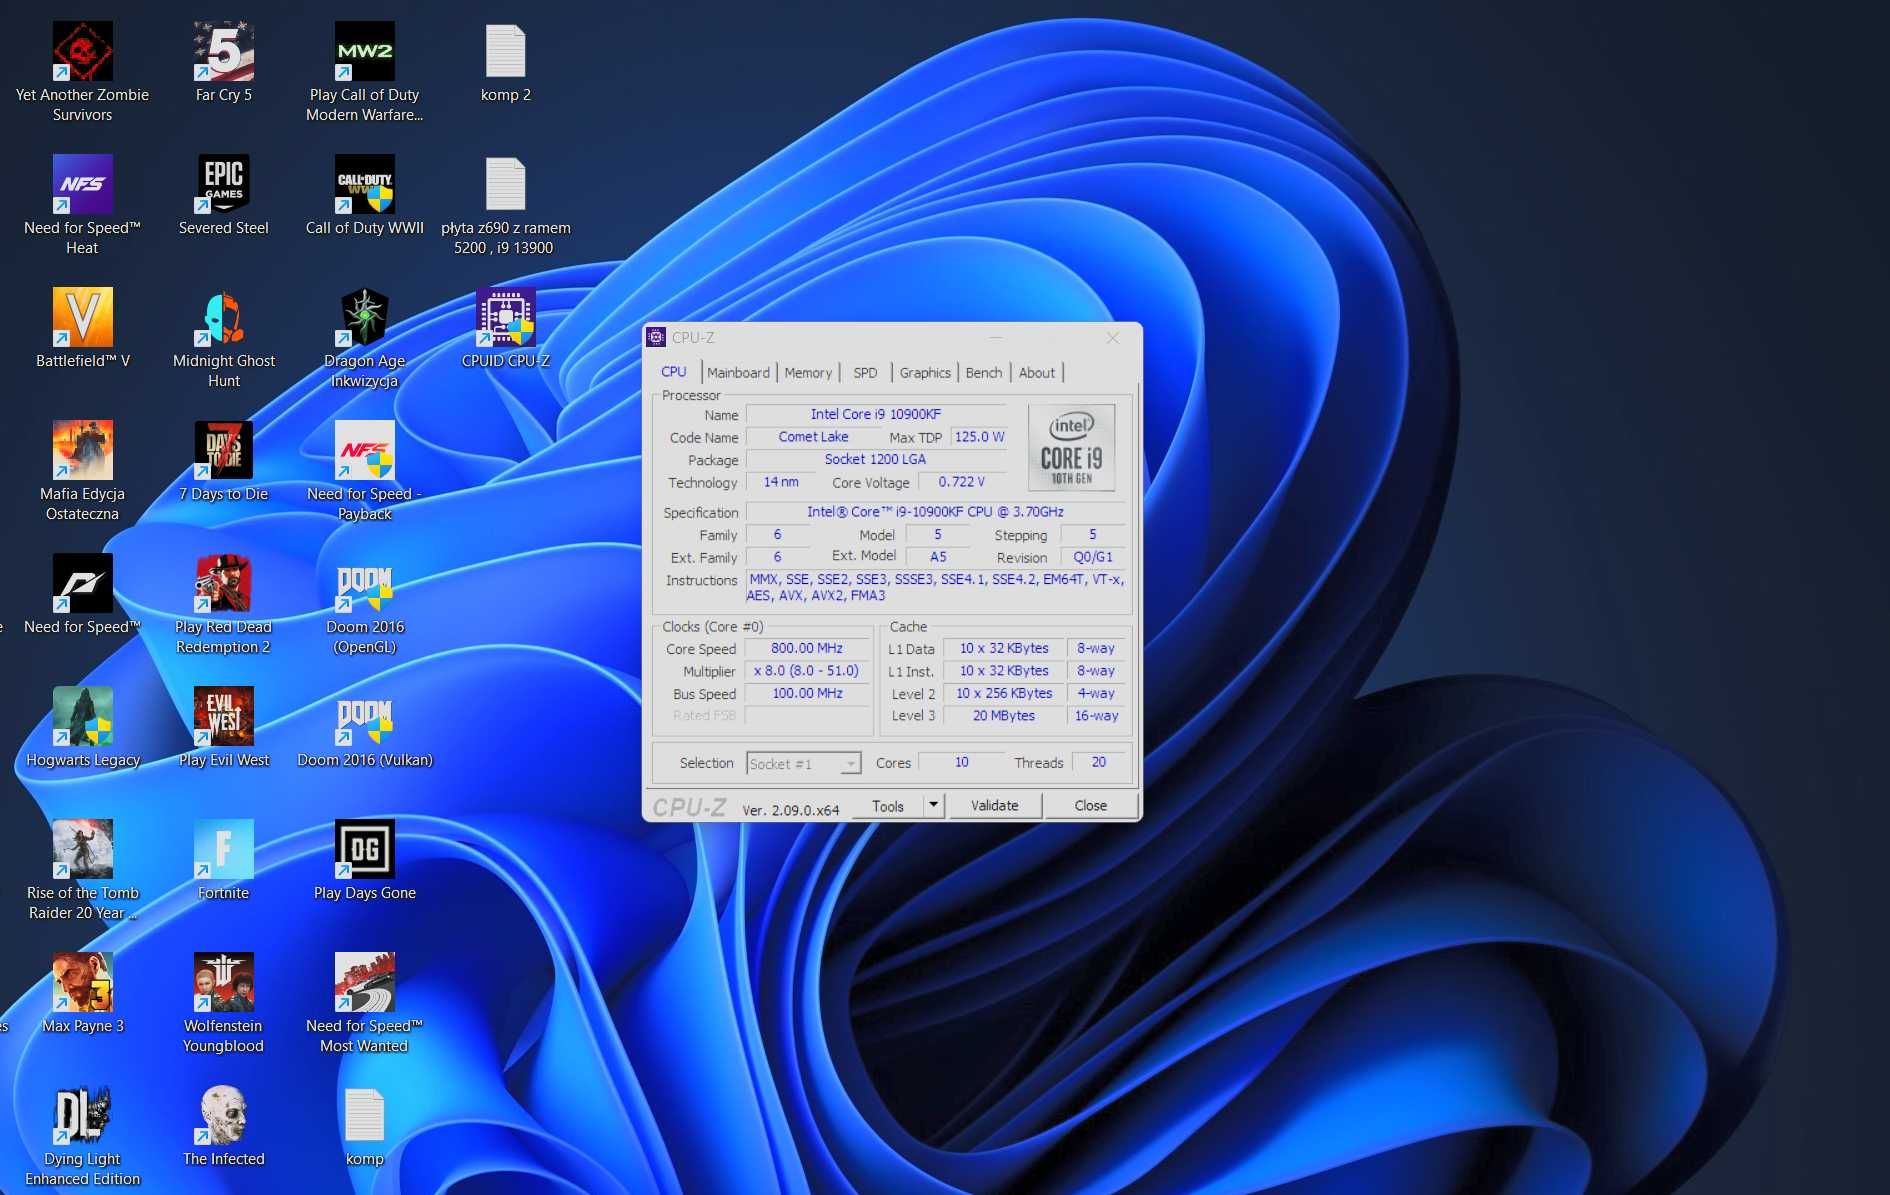Click the Cores count field
This screenshot has height=1195, width=1890.
pos(961,762)
